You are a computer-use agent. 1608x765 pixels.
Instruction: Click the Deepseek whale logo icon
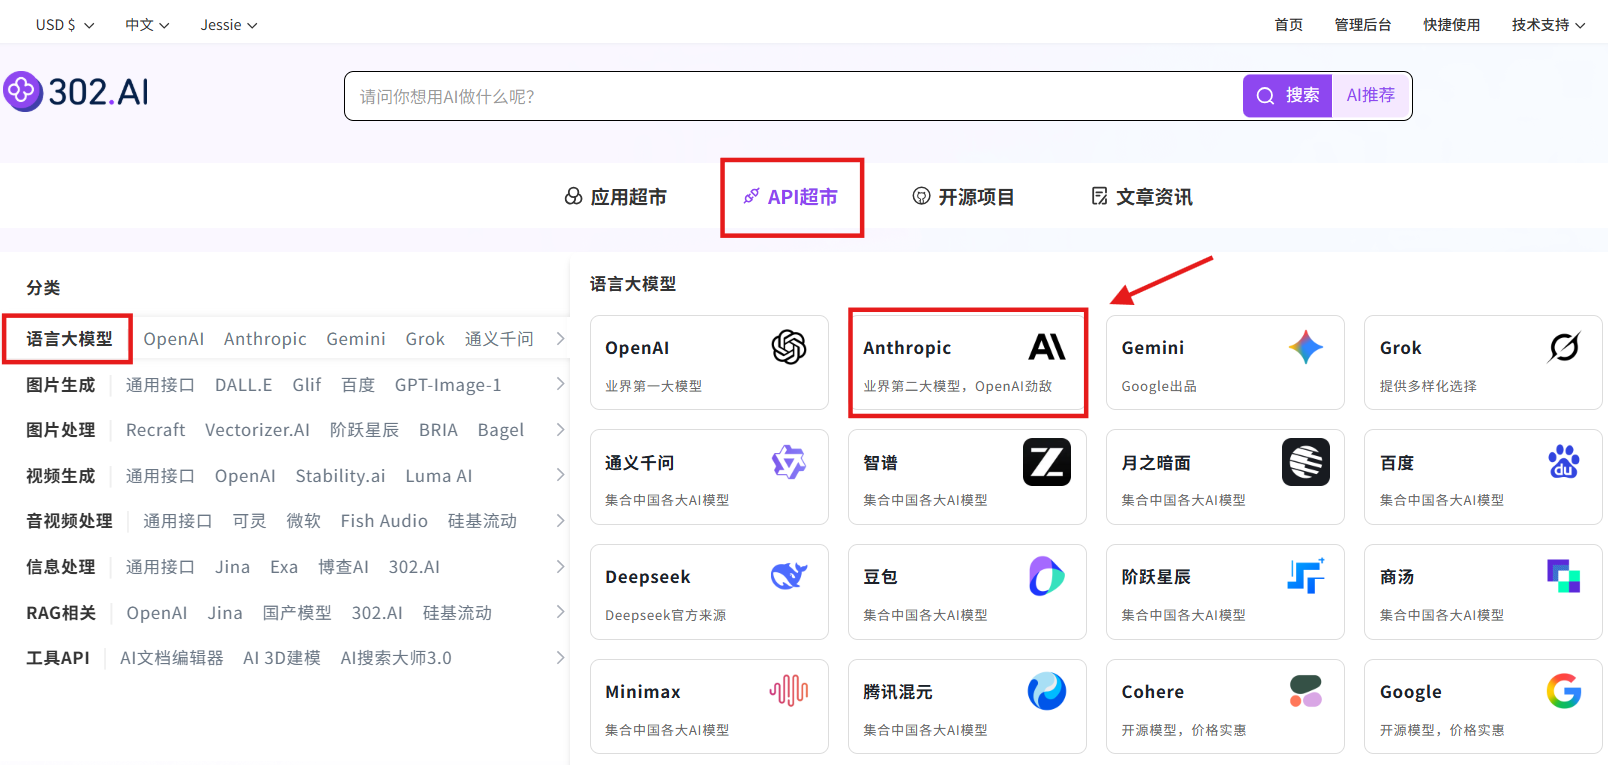click(x=788, y=576)
